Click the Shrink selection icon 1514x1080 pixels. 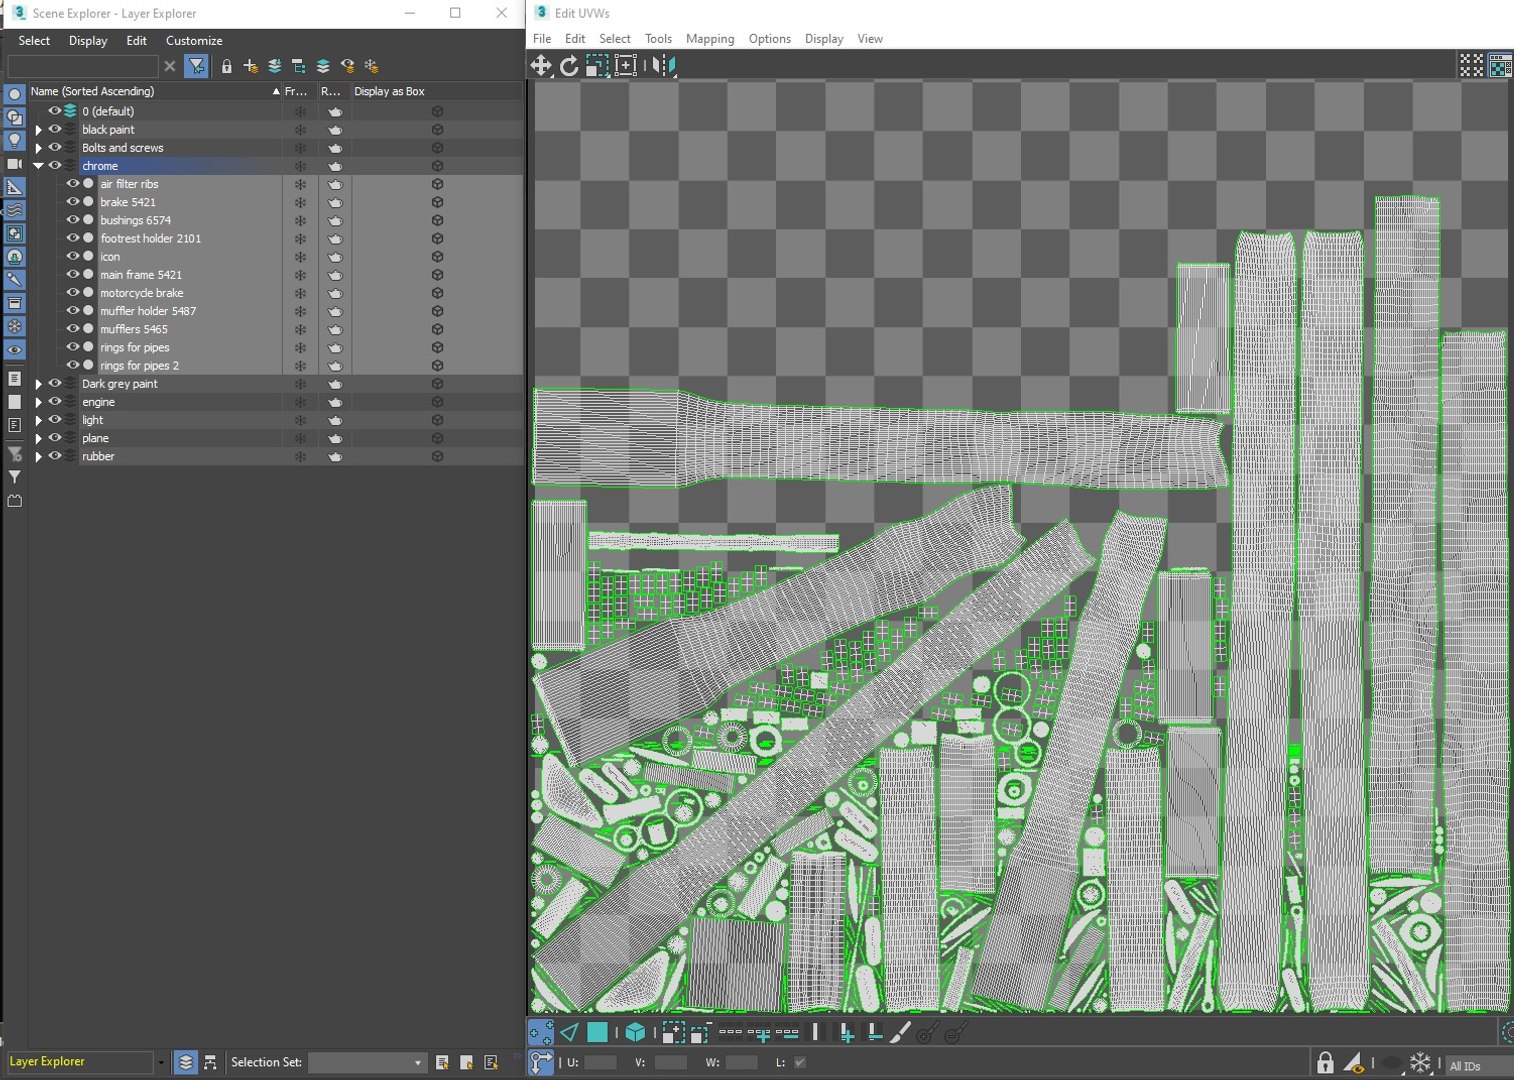700,1032
